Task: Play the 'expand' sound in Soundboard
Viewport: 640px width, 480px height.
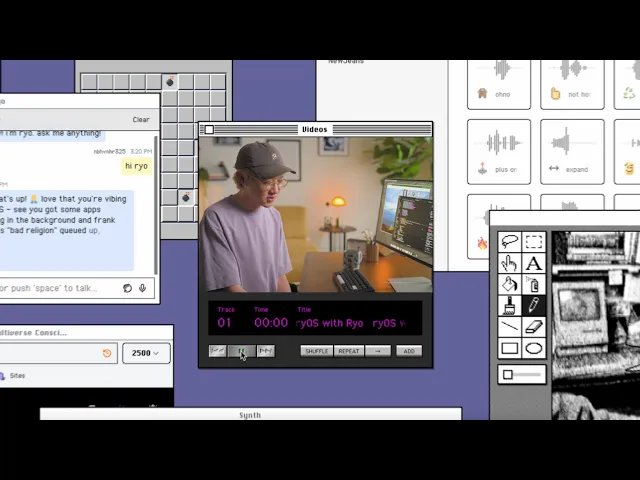Action: click(x=572, y=152)
